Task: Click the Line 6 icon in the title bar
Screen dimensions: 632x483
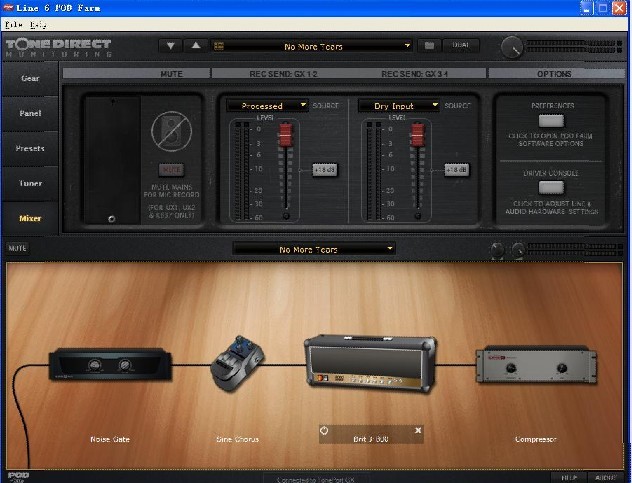Action: coord(8,8)
